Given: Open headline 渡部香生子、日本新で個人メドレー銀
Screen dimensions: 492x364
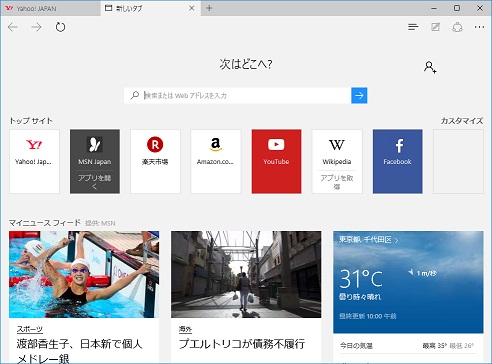Looking at the screenshot, I should (79, 351).
